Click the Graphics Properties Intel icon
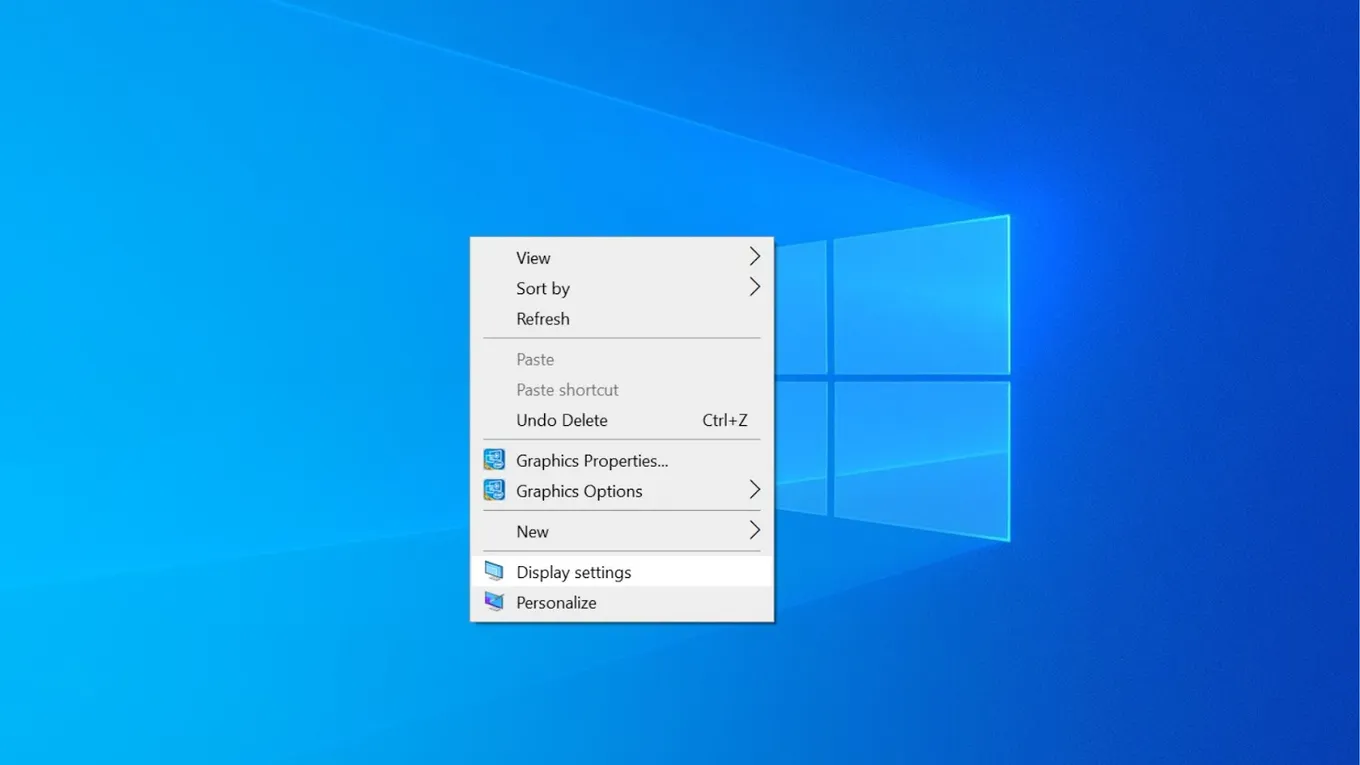The width and height of the screenshot is (1360, 765). point(494,459)
